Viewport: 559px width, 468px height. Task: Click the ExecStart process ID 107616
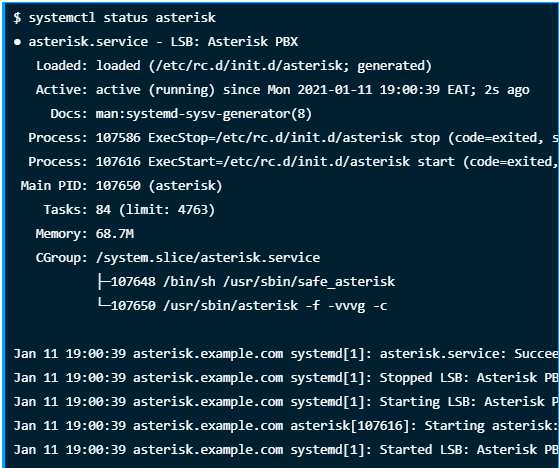click(x=118, y=162)
